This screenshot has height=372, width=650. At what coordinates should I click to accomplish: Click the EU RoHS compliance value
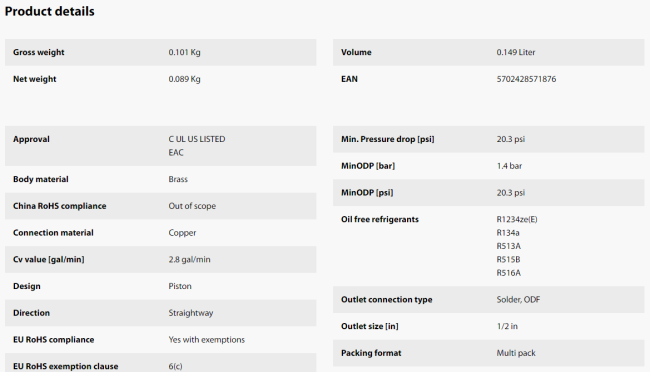(206, 340)
